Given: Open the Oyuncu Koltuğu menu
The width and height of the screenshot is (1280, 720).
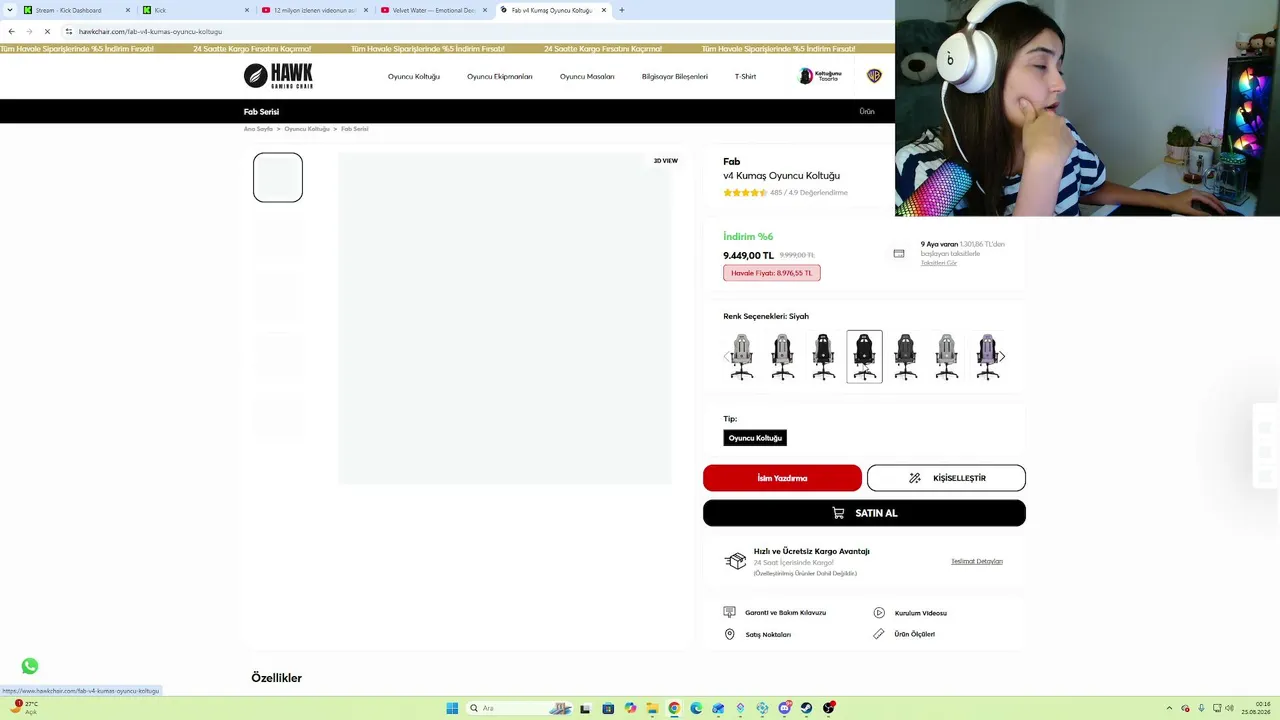Looking at the screenshot, I should click(x=414, y=76).
